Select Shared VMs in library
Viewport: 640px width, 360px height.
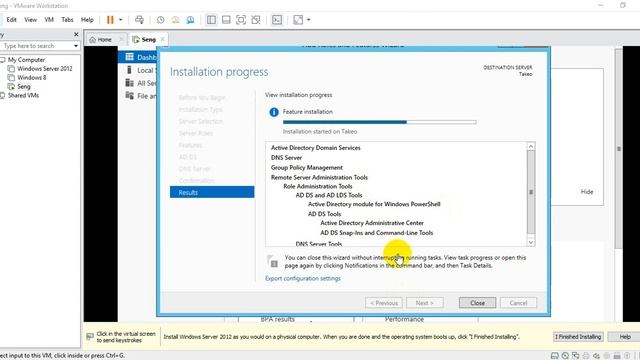click(x=23, y=96)
